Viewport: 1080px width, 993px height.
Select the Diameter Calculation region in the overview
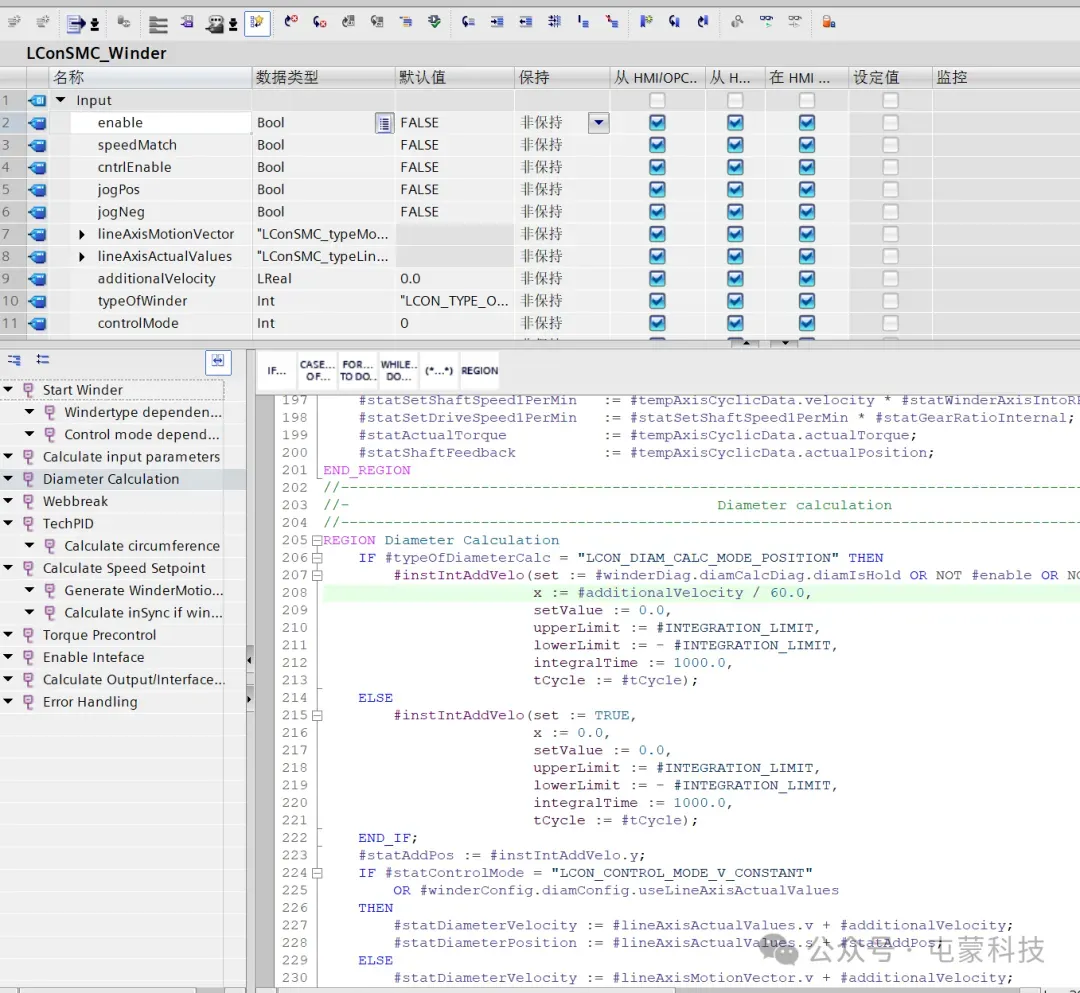point(111,479)
